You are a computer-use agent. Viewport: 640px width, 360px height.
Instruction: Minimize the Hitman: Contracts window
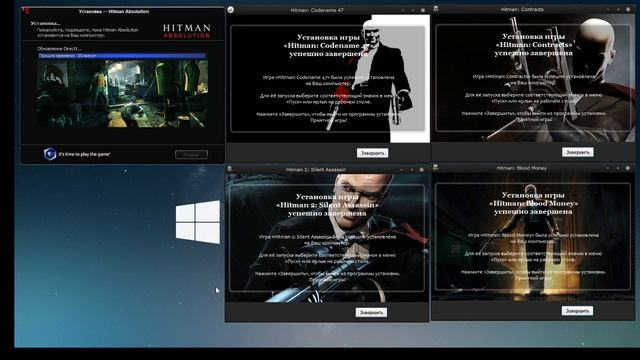[x=609, y=9]
